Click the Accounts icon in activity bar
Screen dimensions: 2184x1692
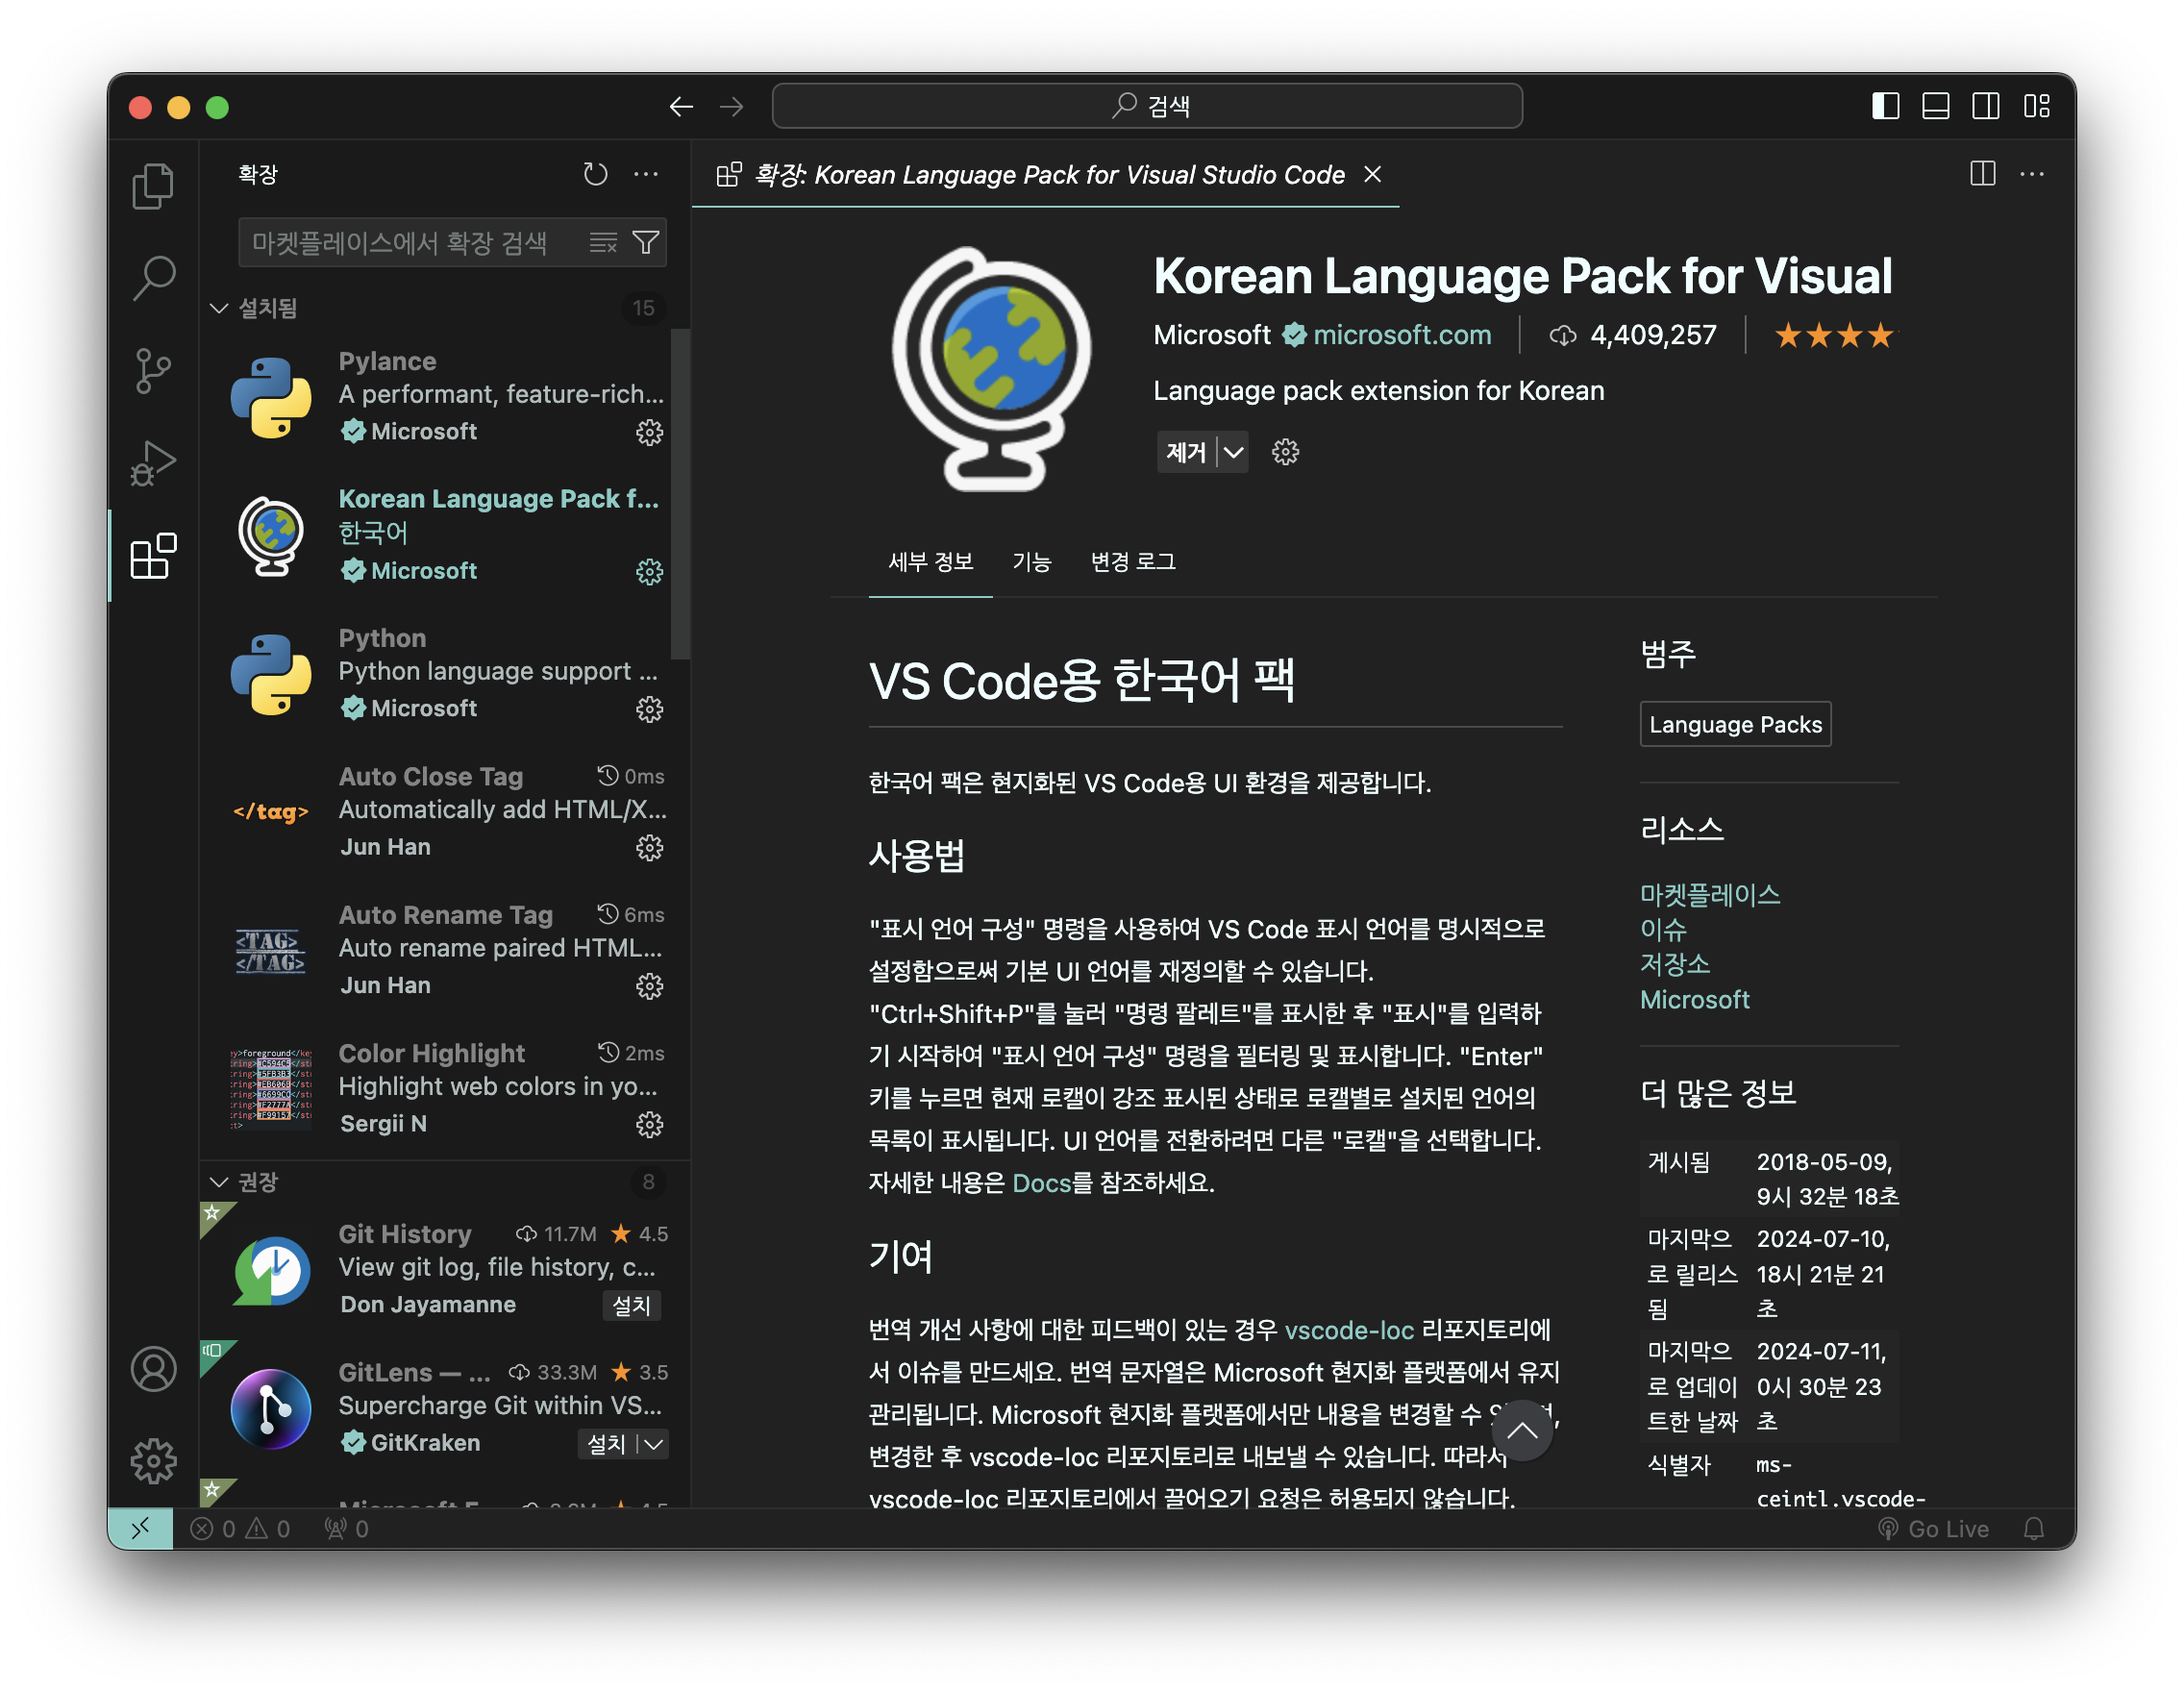[152, 1369]
